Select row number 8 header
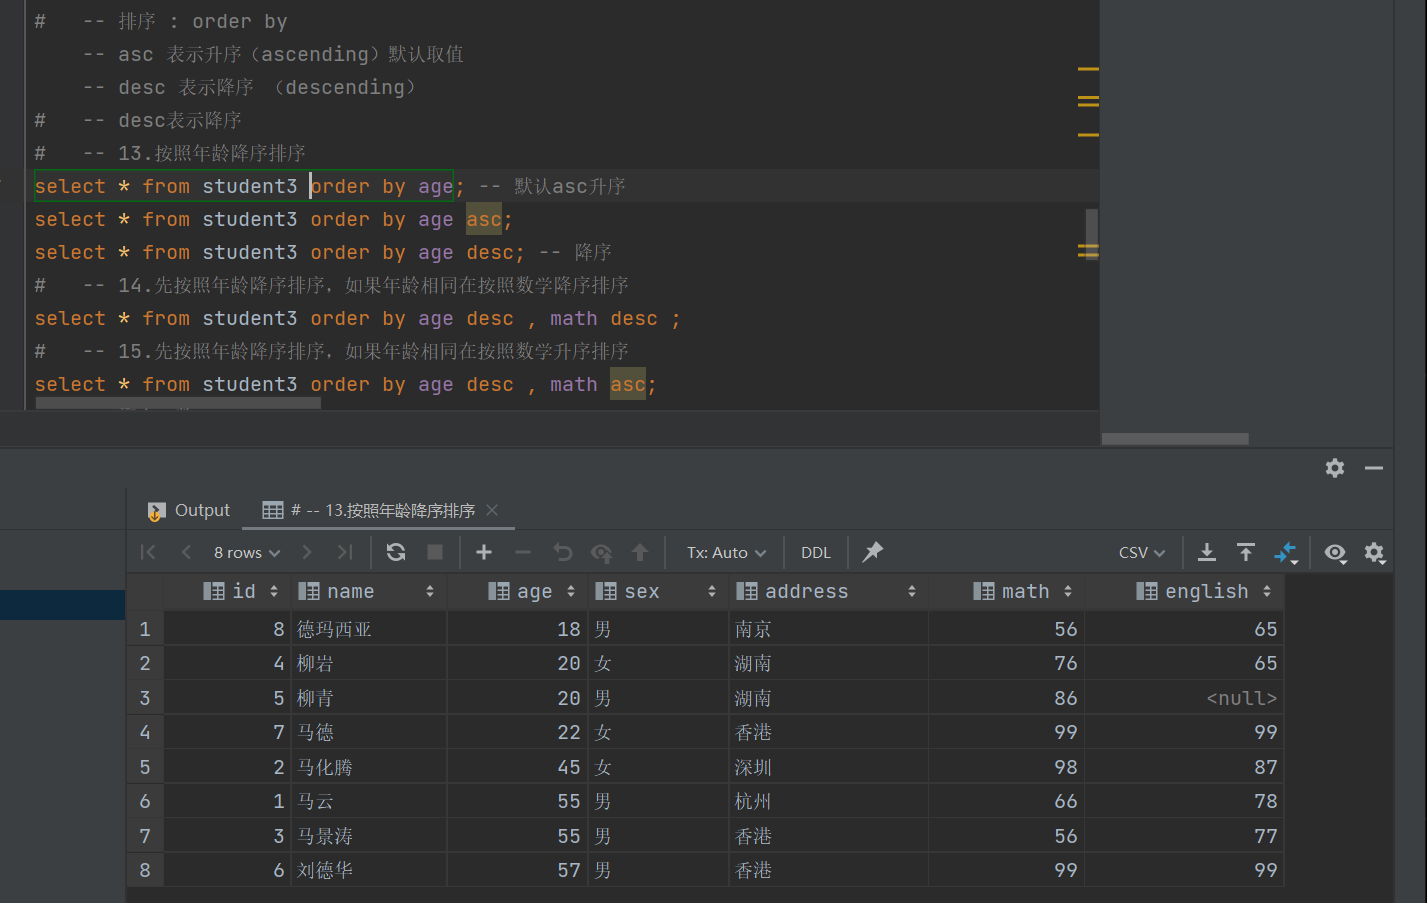The image size is (1427, 903). coord(145,870)
